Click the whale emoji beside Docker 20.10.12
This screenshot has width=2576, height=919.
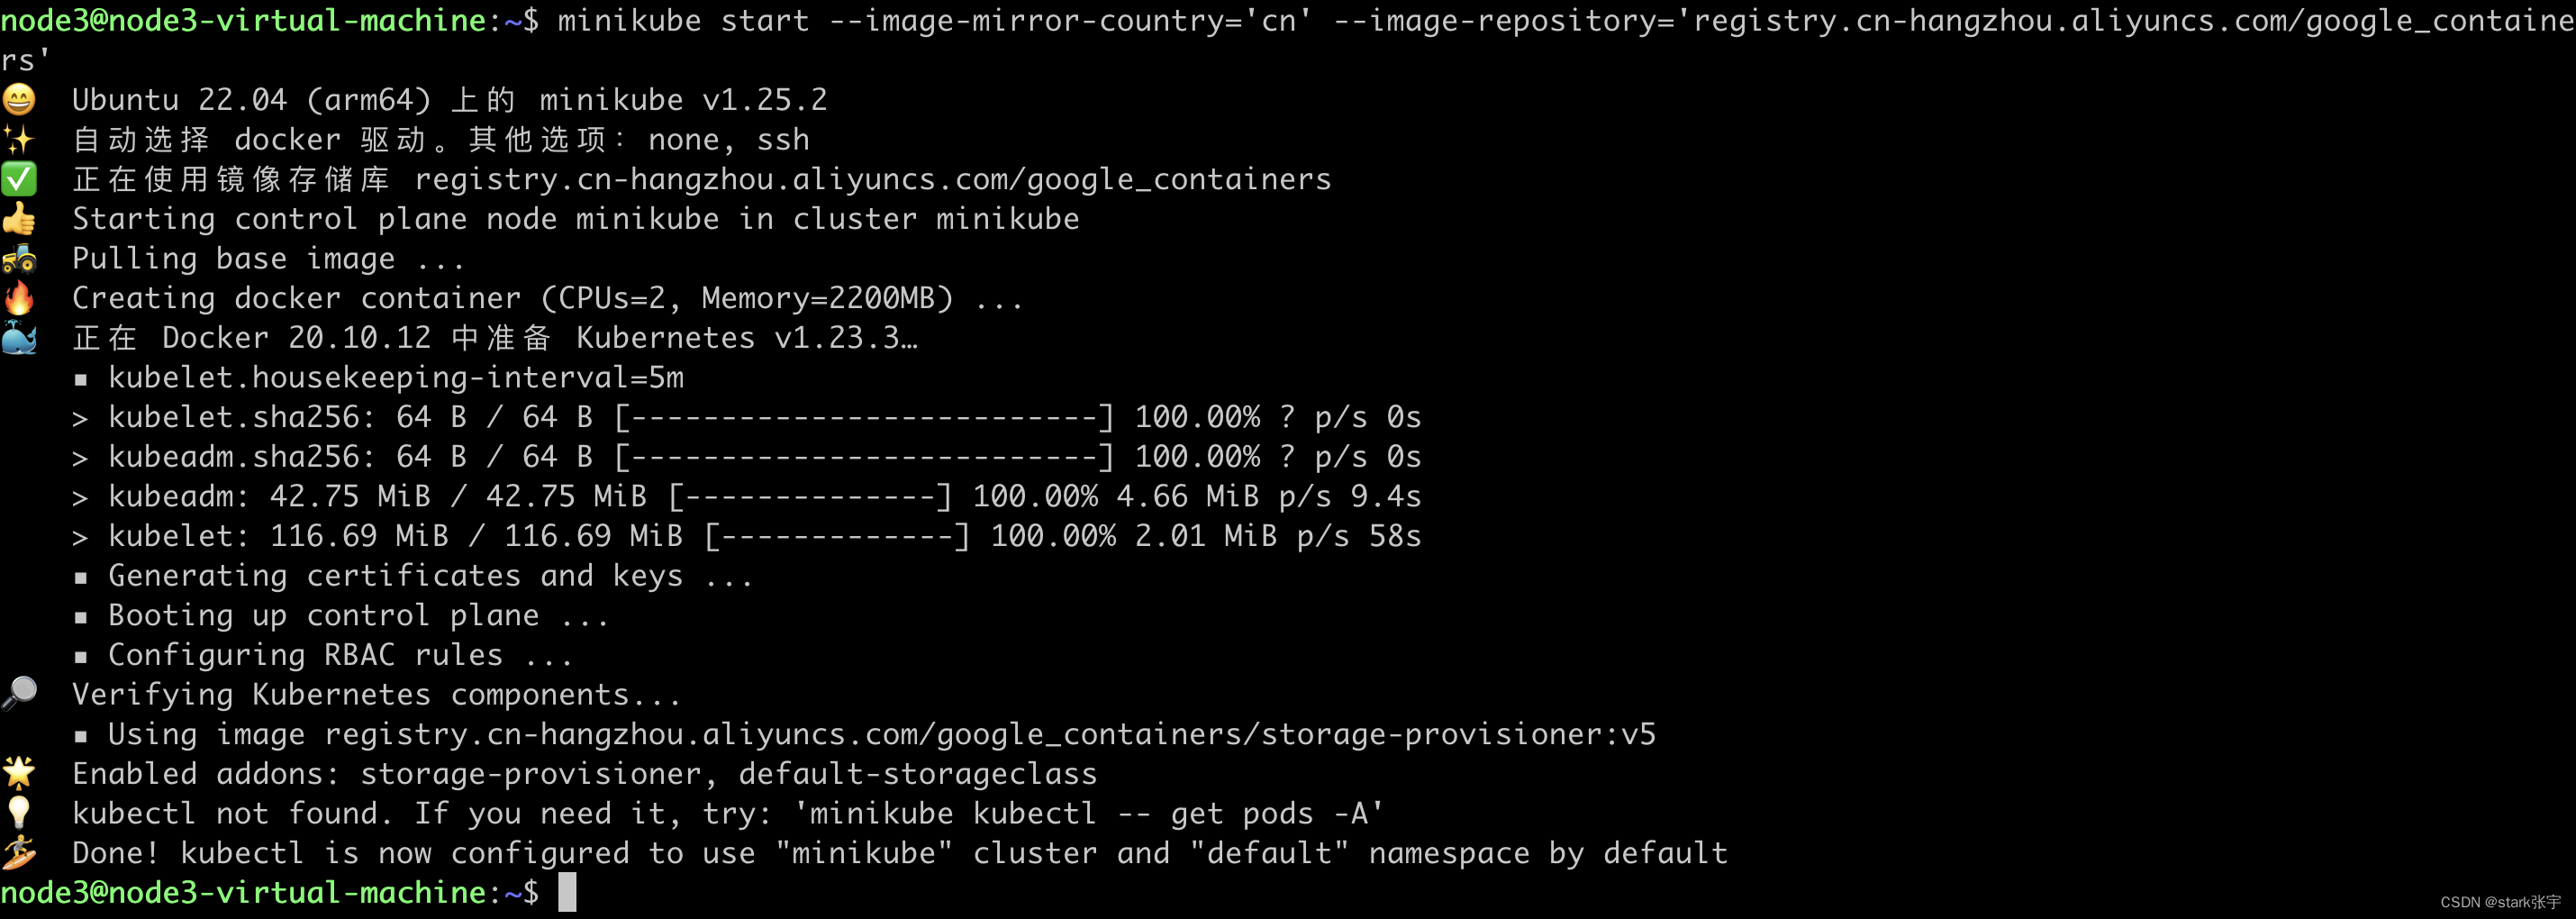pyautogui.click(x=19, y=337)
